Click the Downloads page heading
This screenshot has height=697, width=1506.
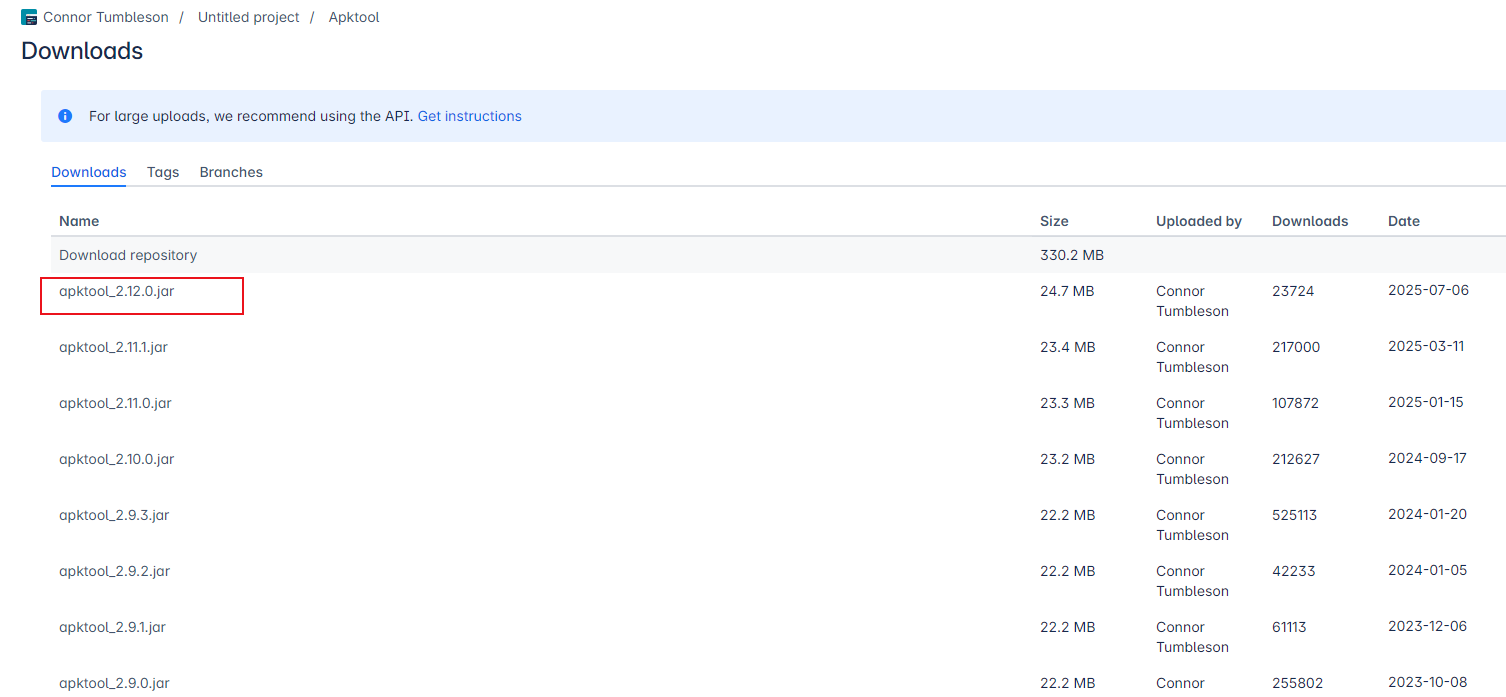(82, 51)
